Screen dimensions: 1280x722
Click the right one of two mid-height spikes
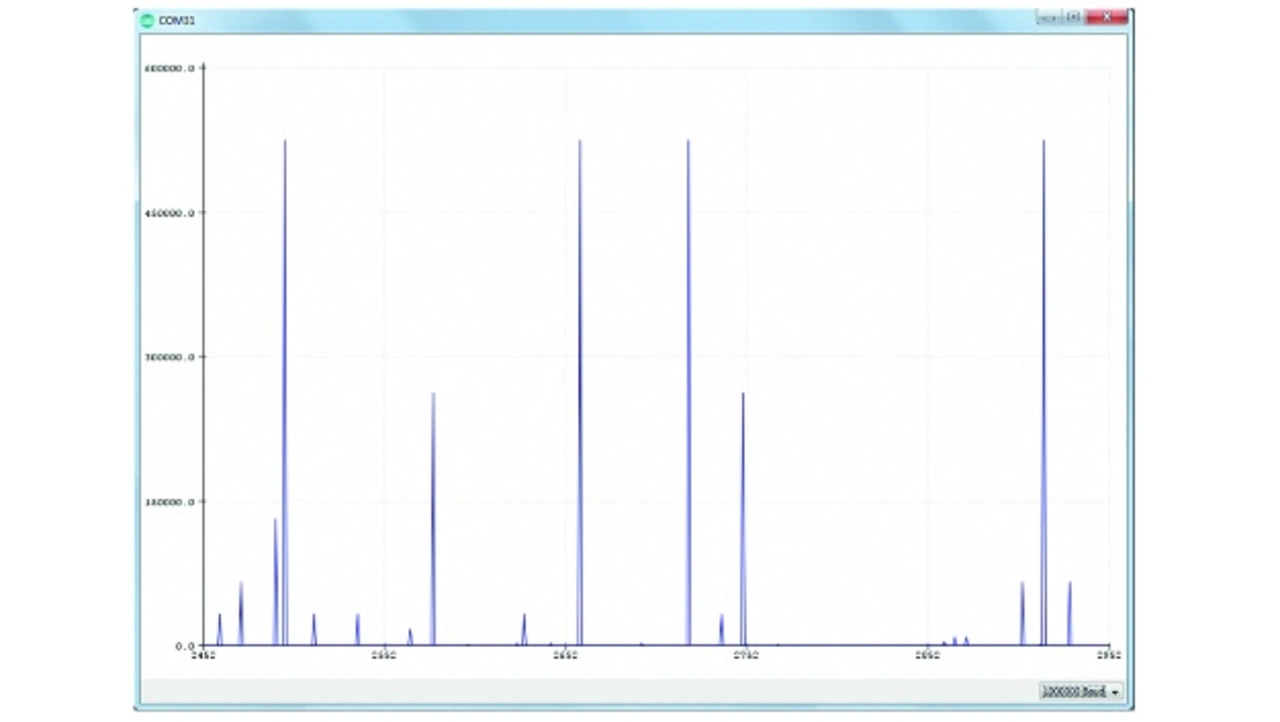click(x=742, y=395)
